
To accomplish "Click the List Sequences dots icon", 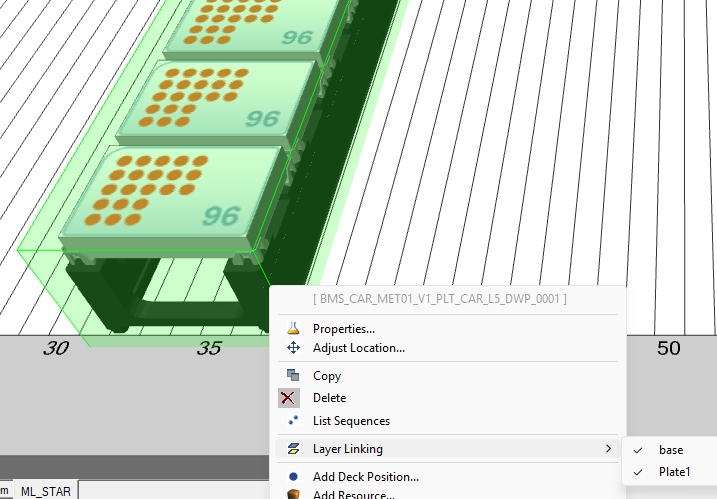I will point(293,421).
